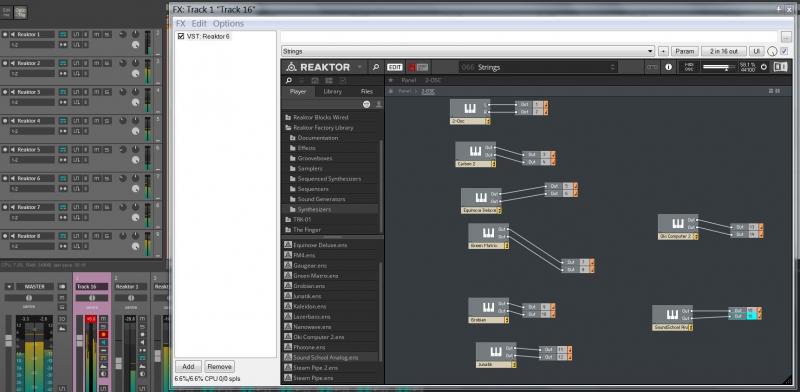This screenshot has width=800, height=392.
Task: Toggle the sidebar layout icon in the Reaktor header
Action: pos(780,67)
